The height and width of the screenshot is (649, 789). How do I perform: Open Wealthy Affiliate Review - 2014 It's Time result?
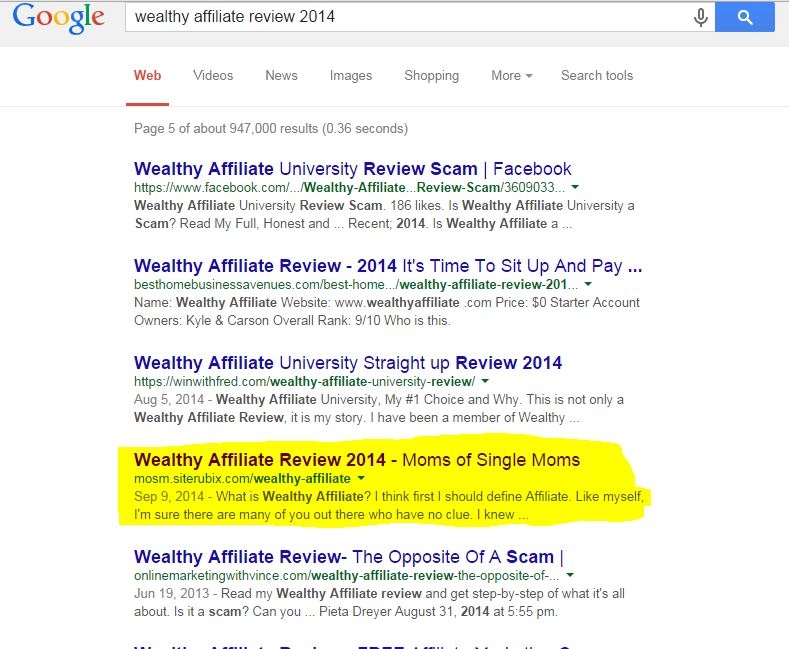pos(388,266)
